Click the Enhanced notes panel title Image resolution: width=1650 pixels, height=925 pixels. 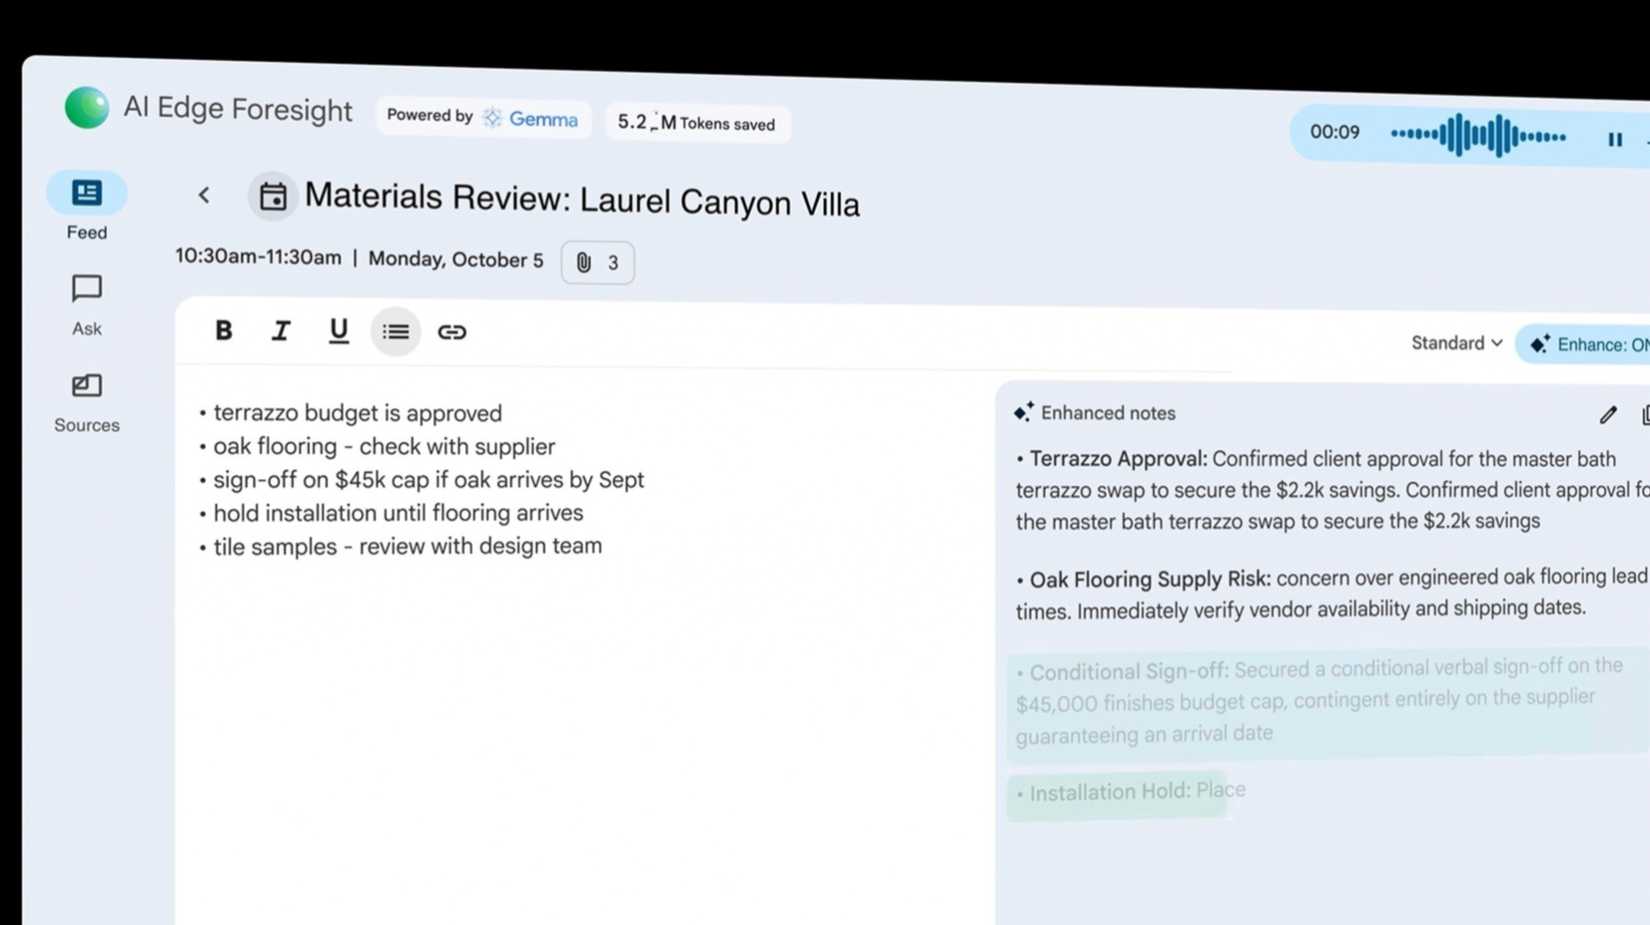coord(1108,413)
